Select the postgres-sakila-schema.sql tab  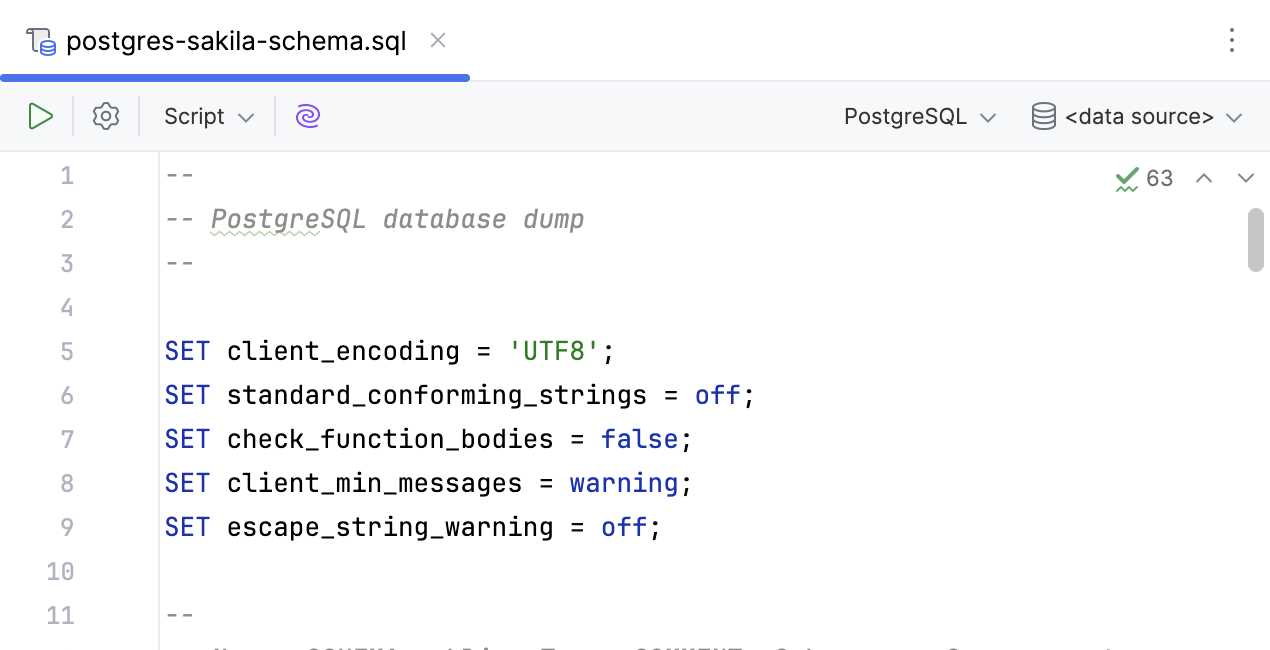235,41
